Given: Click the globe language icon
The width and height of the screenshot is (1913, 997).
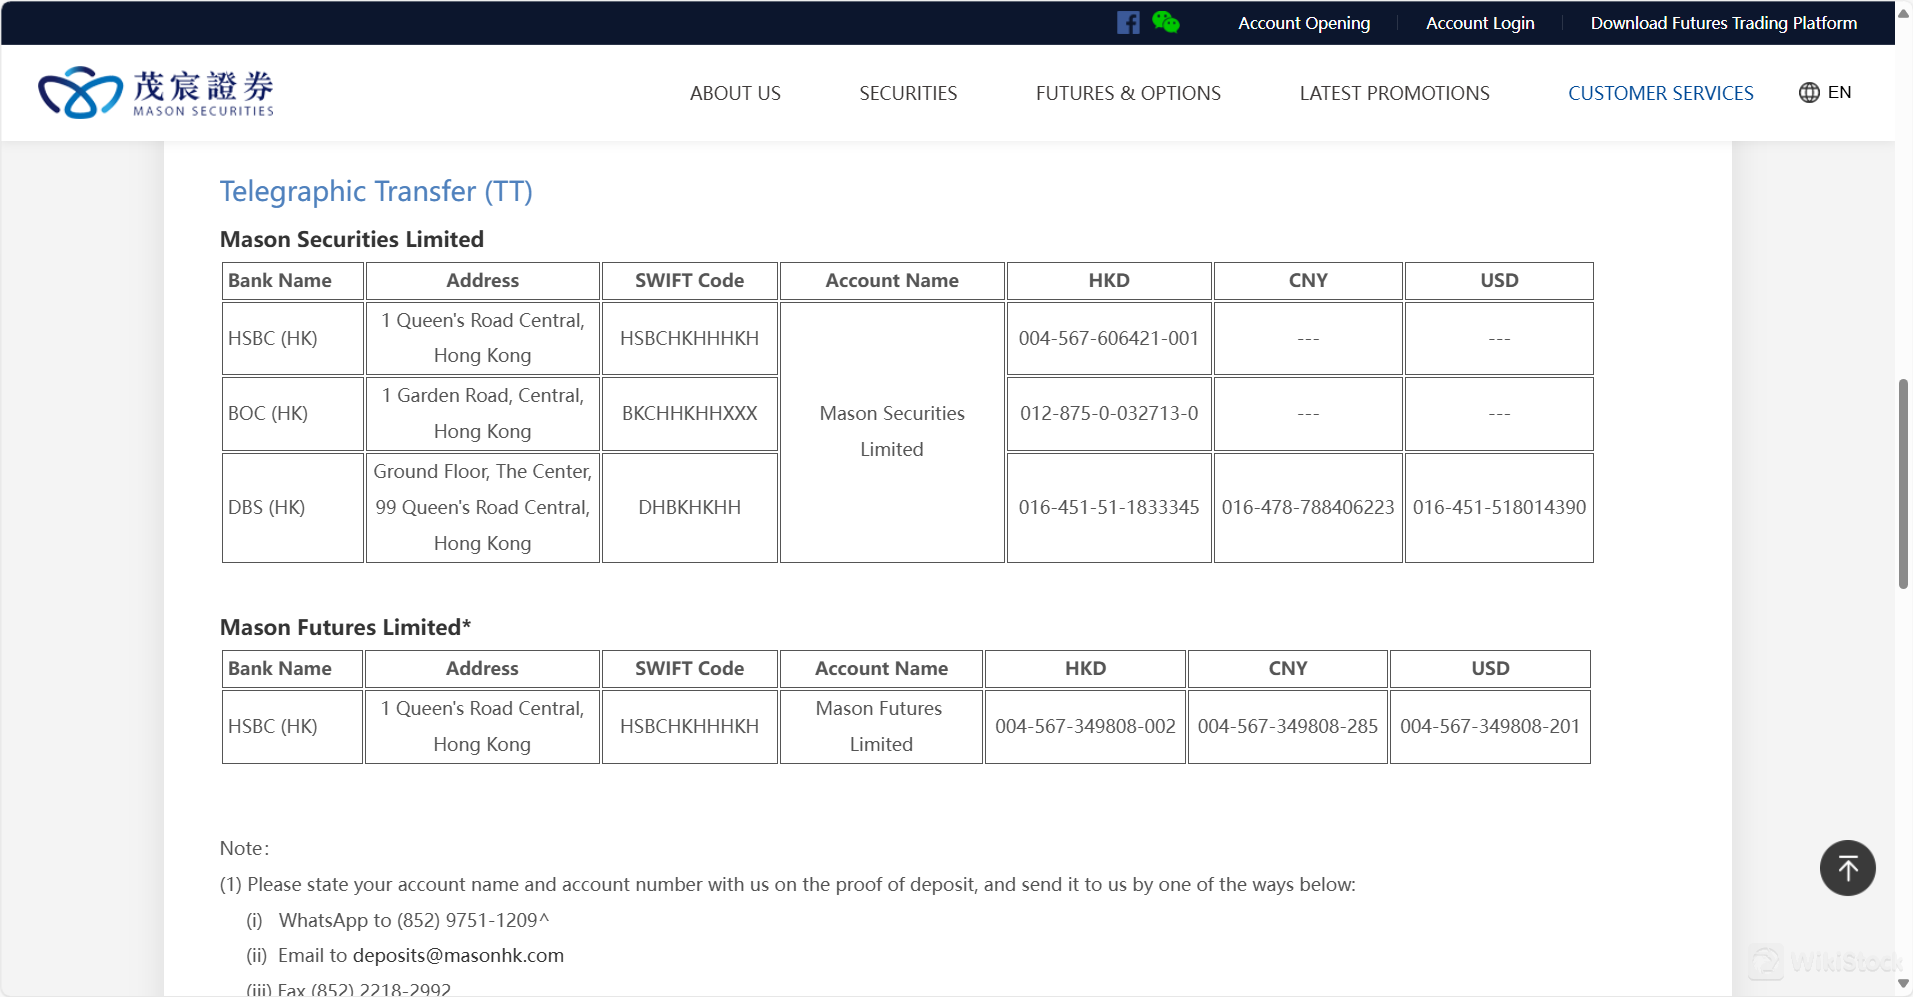Looking at the screenshot, I should click(x=1809, y=93).
